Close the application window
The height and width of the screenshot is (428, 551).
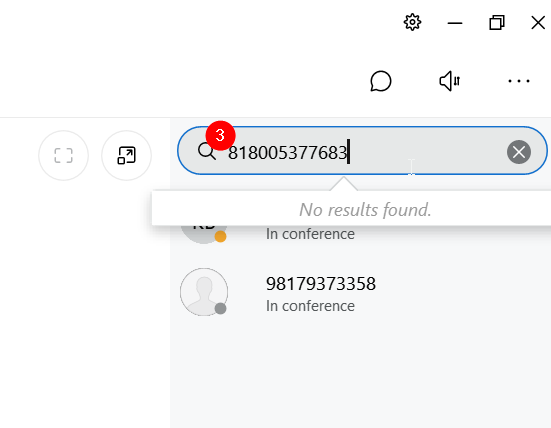click(538, 23)
